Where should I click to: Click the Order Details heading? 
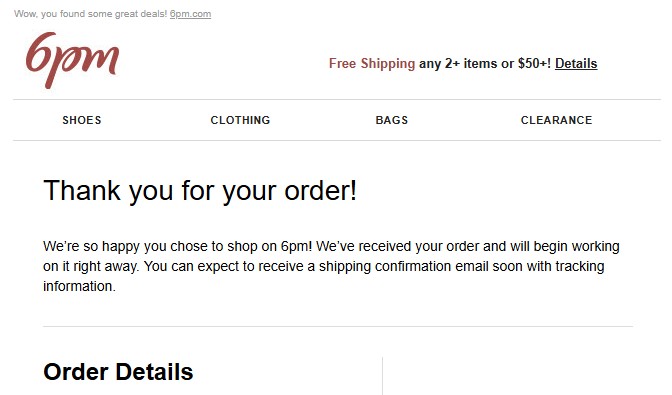tap(118, 371)
